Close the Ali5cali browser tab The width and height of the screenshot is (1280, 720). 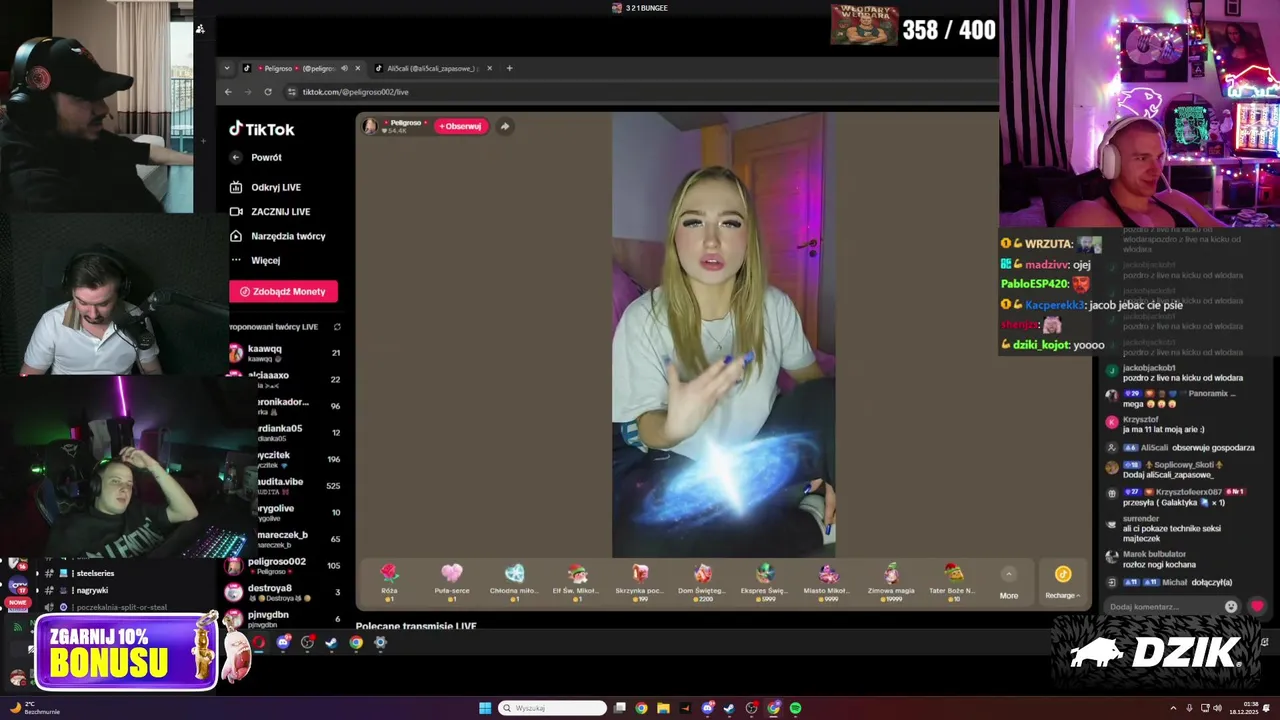489,68
